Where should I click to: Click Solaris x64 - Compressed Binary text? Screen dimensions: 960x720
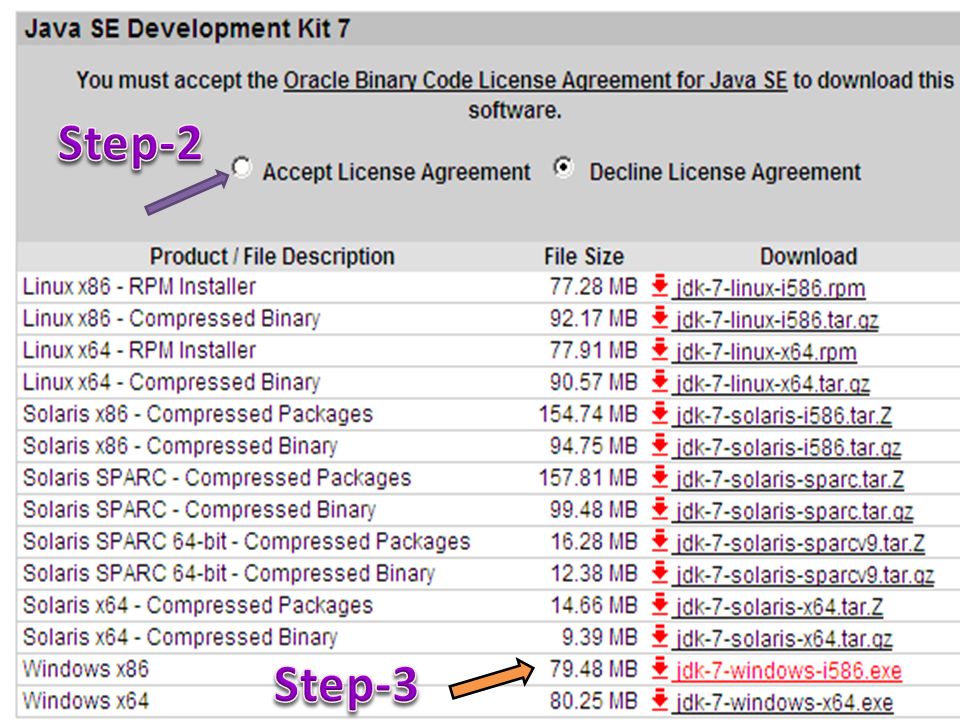(180, 637)
